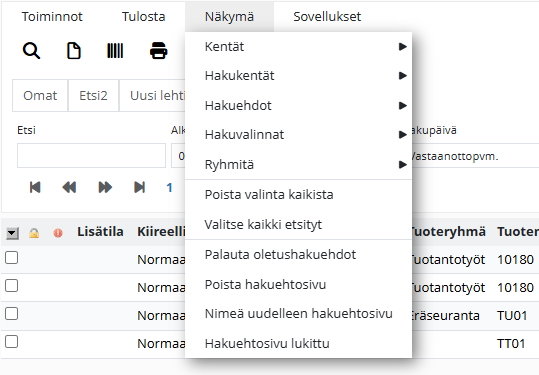This screenshot has width=539, height=375.
Task: Expand the Hakukentät submenu
Action: 298,76
